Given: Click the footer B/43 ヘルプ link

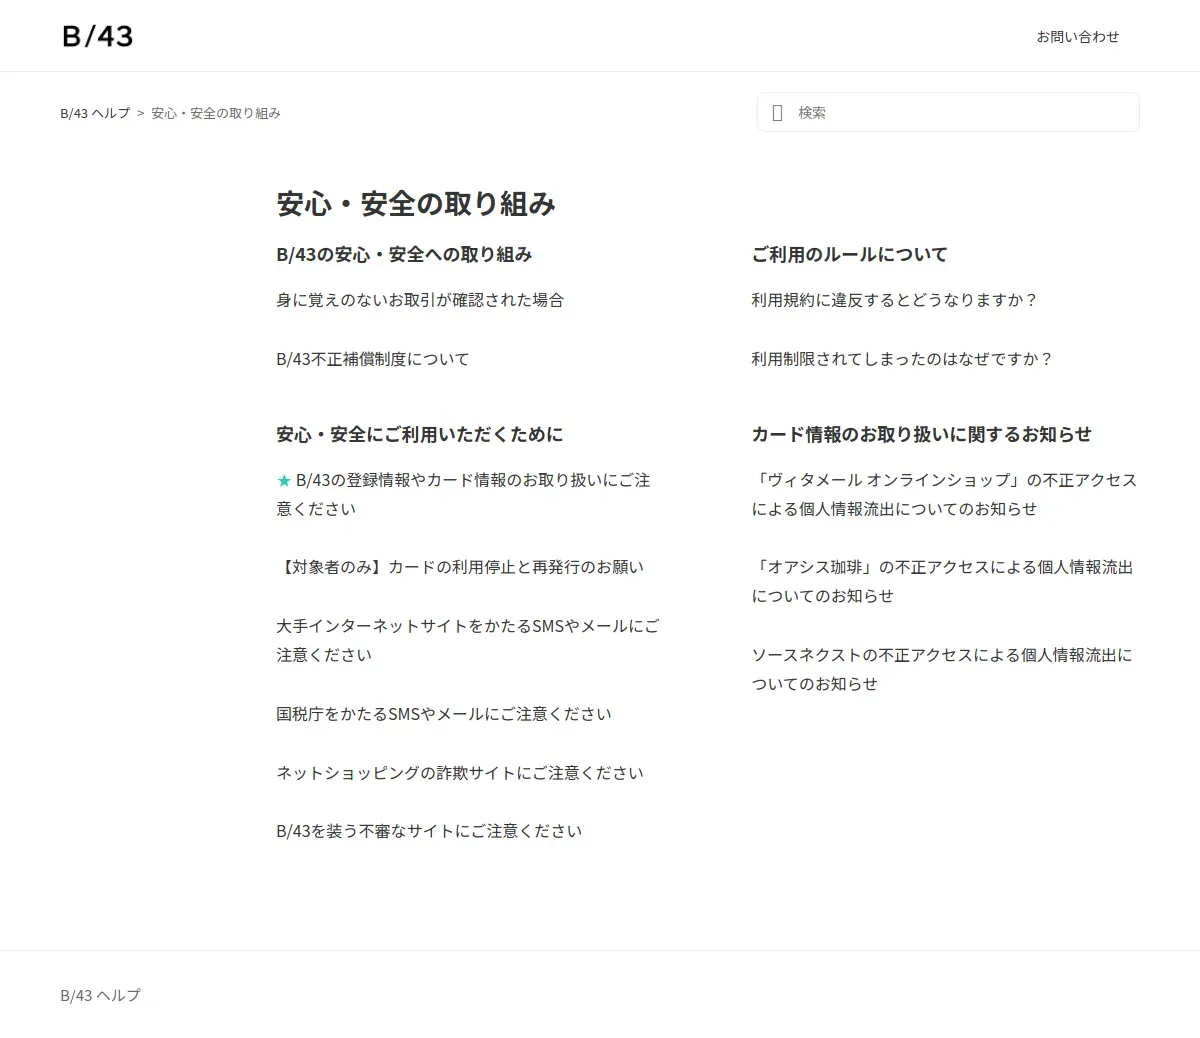Looking at the screenshot, I should click(x=100, y=995).
